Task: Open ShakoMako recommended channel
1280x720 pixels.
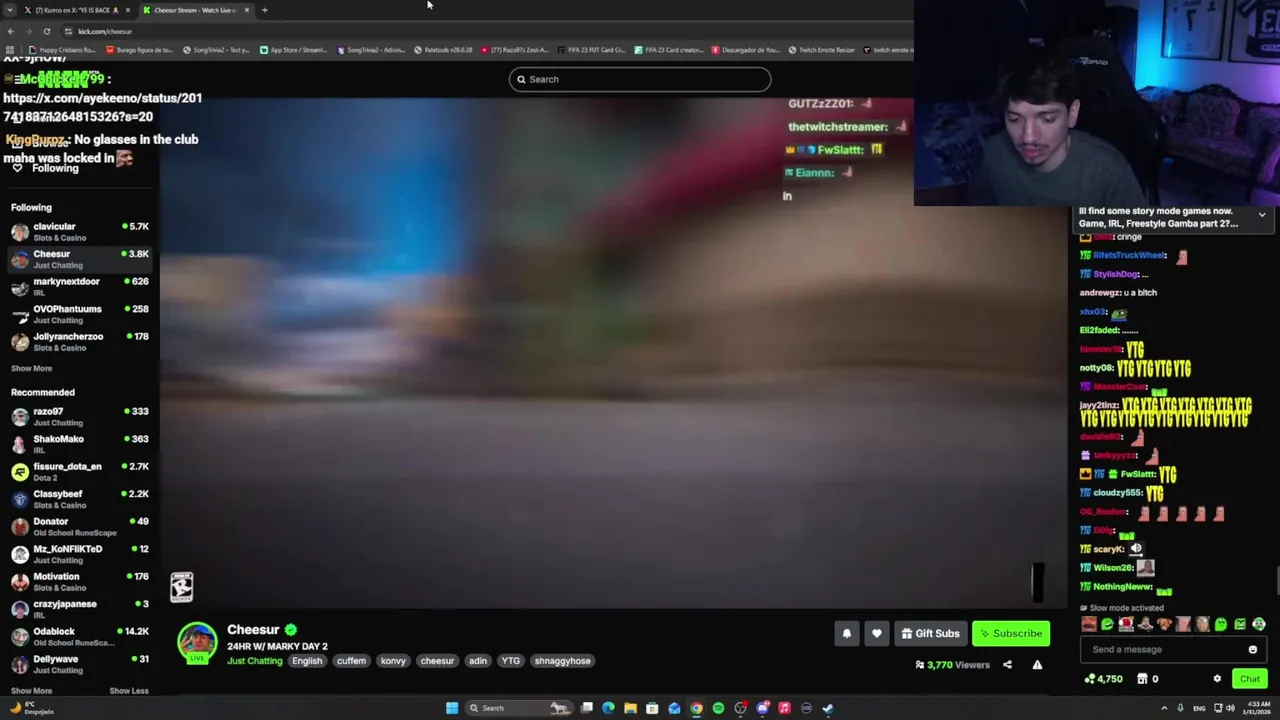Action: pos(80,444)
